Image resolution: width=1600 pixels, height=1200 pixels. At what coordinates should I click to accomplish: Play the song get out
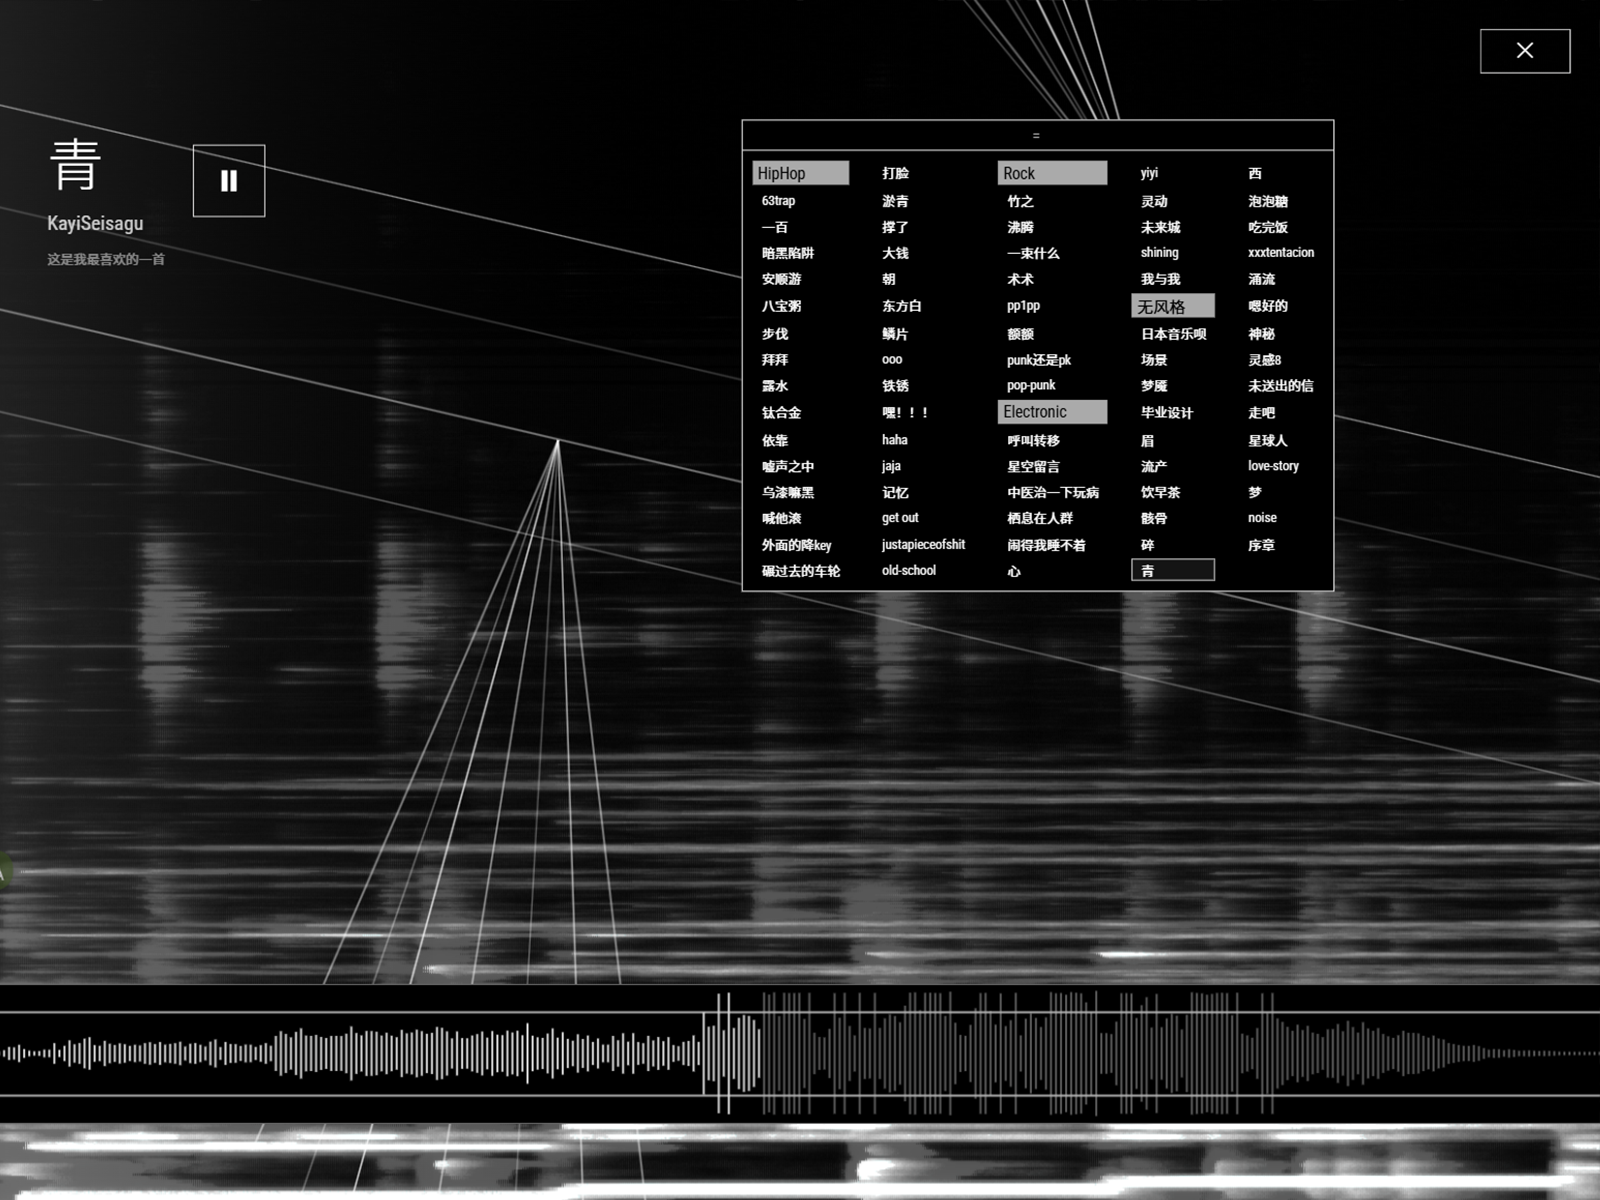[899, 518]
